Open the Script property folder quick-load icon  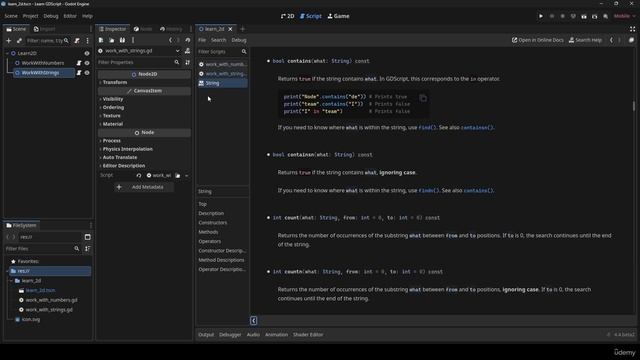click(178, 176)
